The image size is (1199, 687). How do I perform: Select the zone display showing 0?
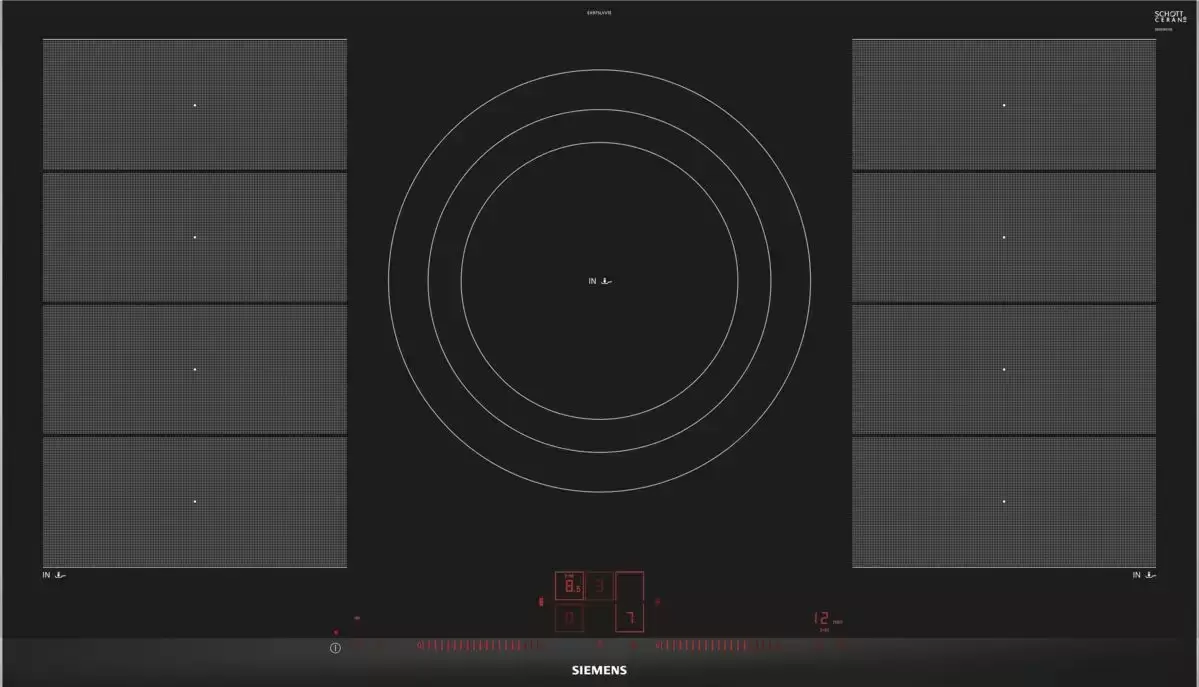pyautogui.click(x=569, y=620)
